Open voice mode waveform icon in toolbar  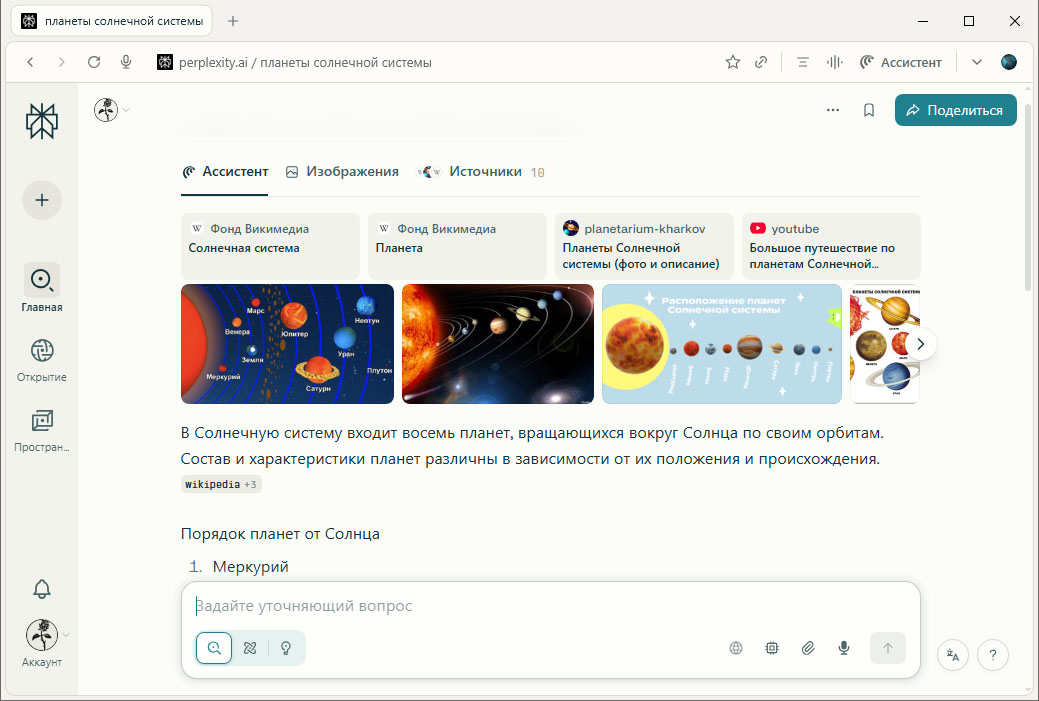833,62
